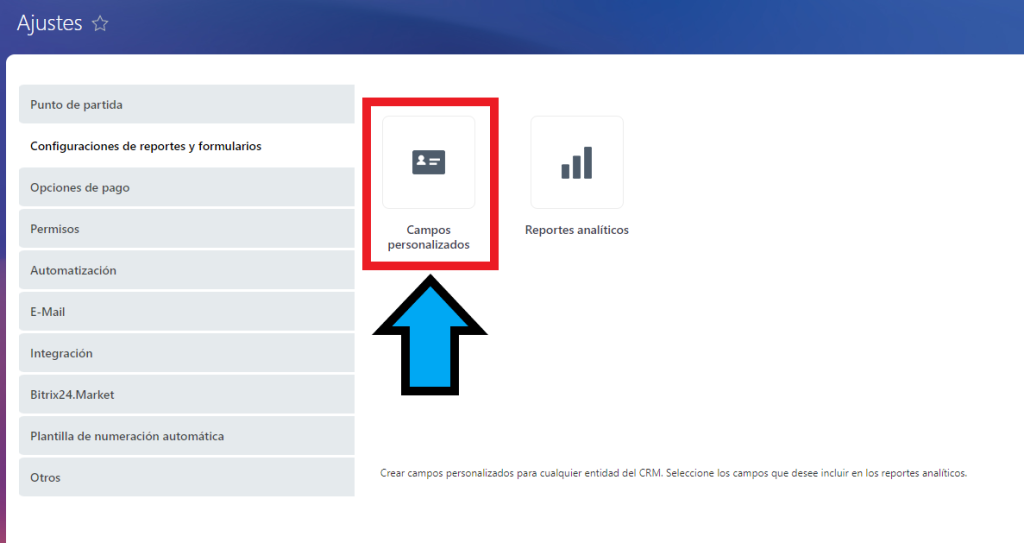
Task: Open the Bitrix24.Market section
Action: (x=186, y=395)
